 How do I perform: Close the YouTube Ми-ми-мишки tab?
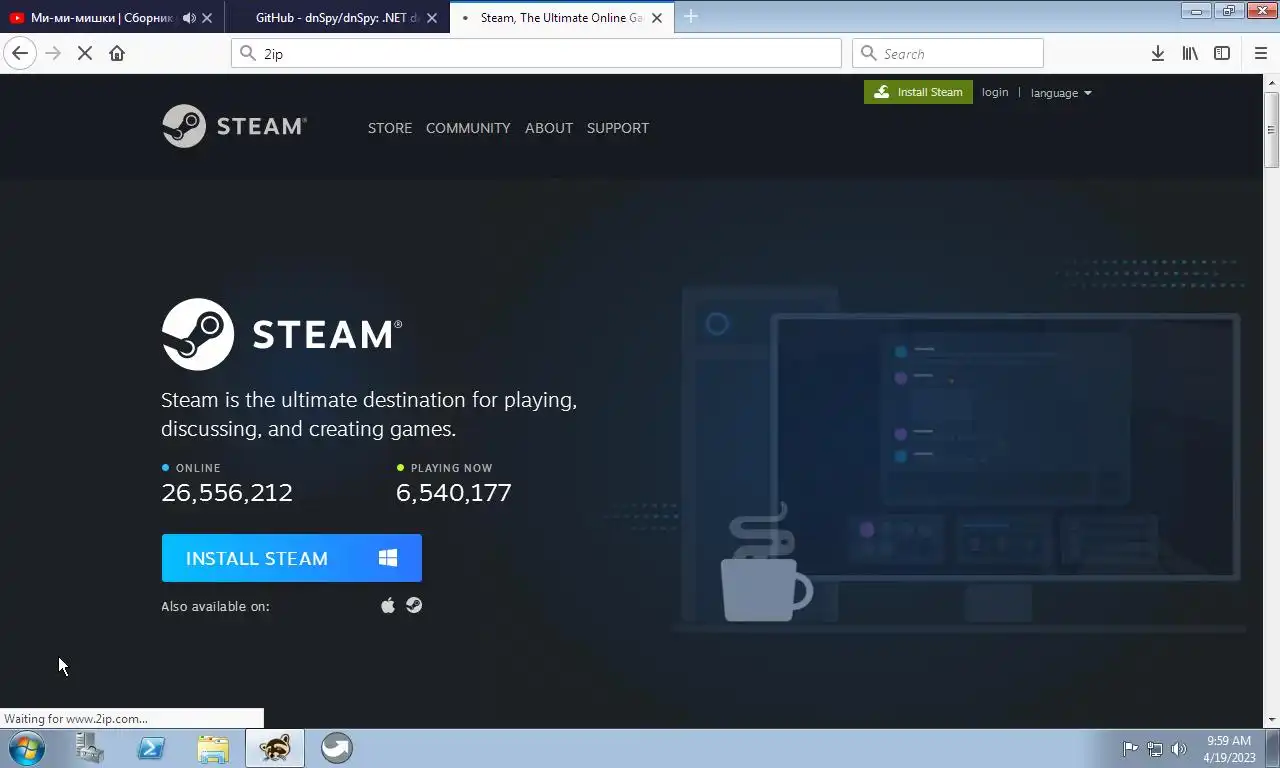(207, 17)
